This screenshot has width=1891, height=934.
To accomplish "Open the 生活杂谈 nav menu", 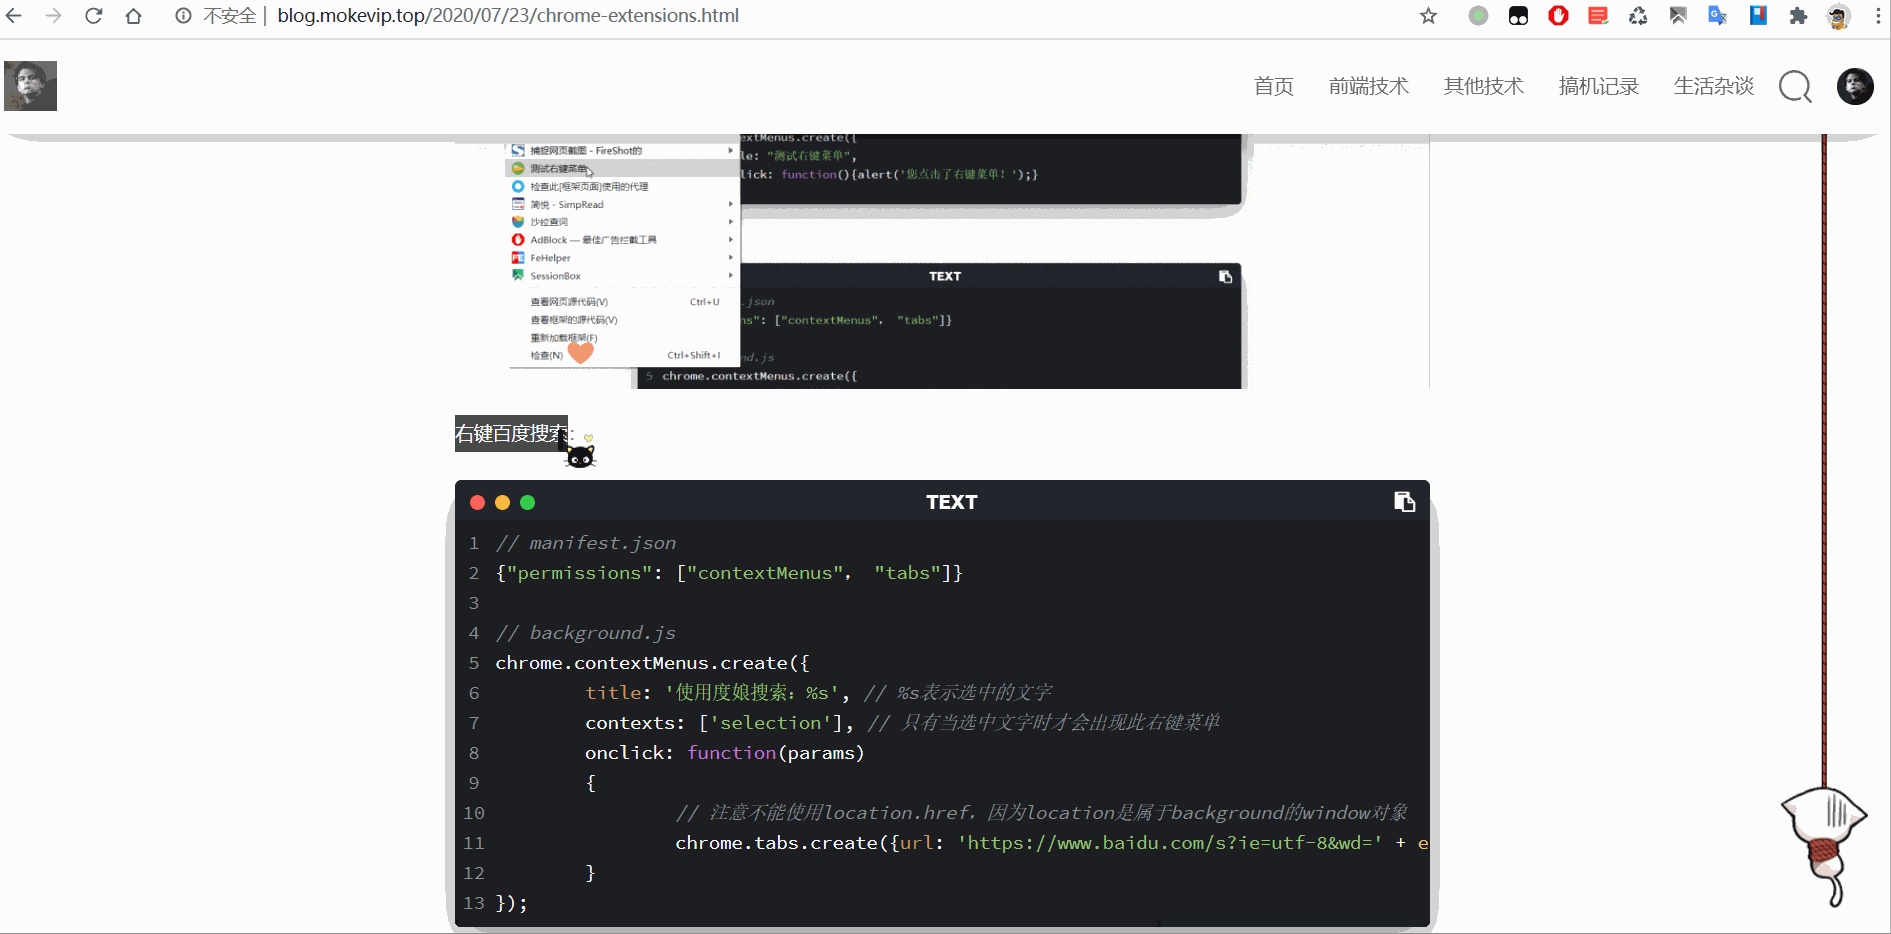I will click(1713, 86).
